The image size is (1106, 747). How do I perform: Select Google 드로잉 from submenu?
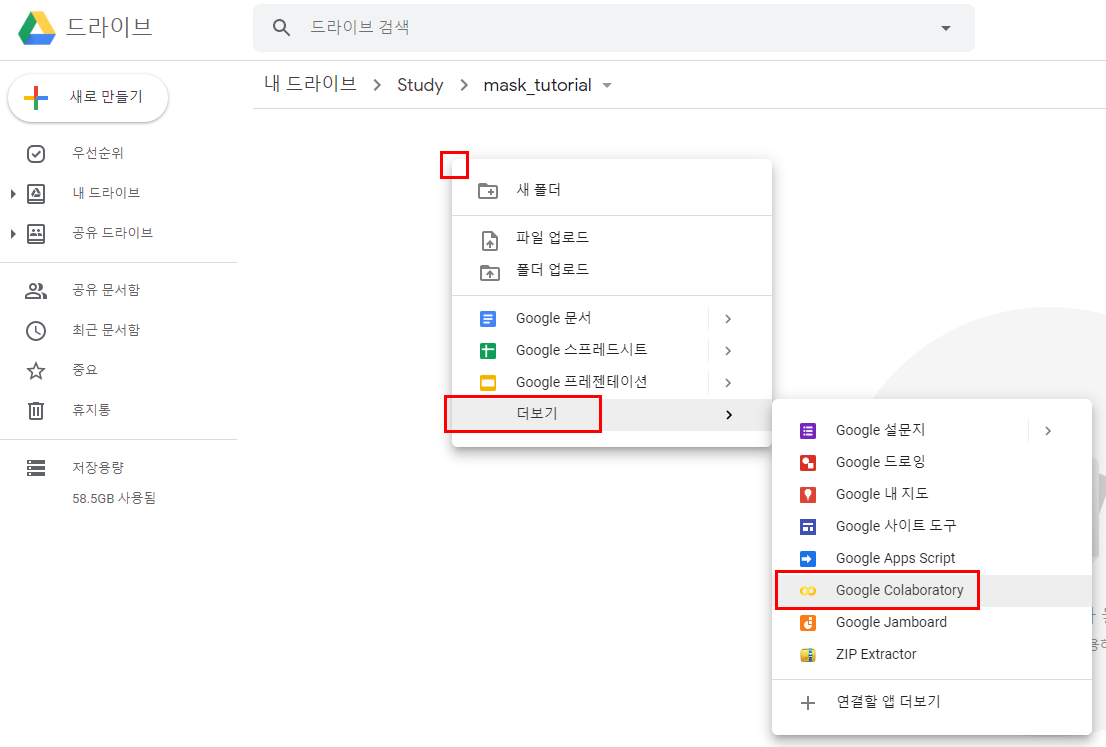(x=932, y=462)
